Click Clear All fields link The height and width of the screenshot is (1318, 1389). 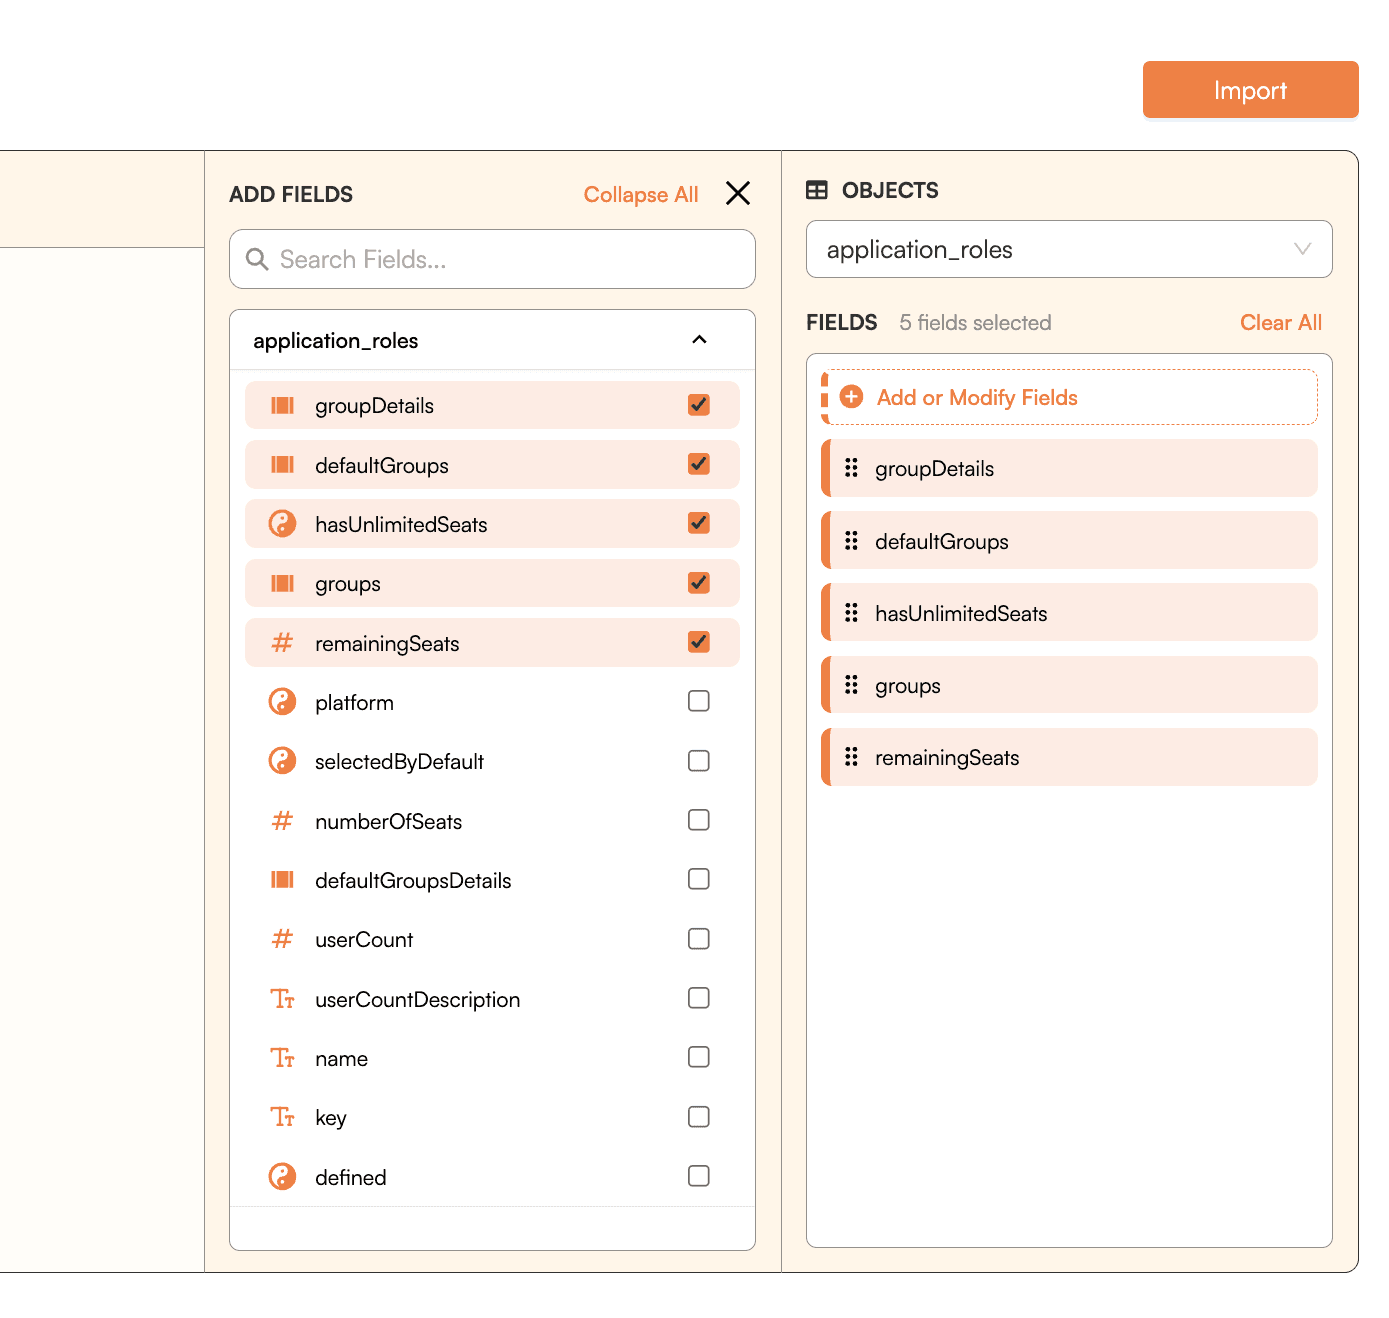point(1281,322)
